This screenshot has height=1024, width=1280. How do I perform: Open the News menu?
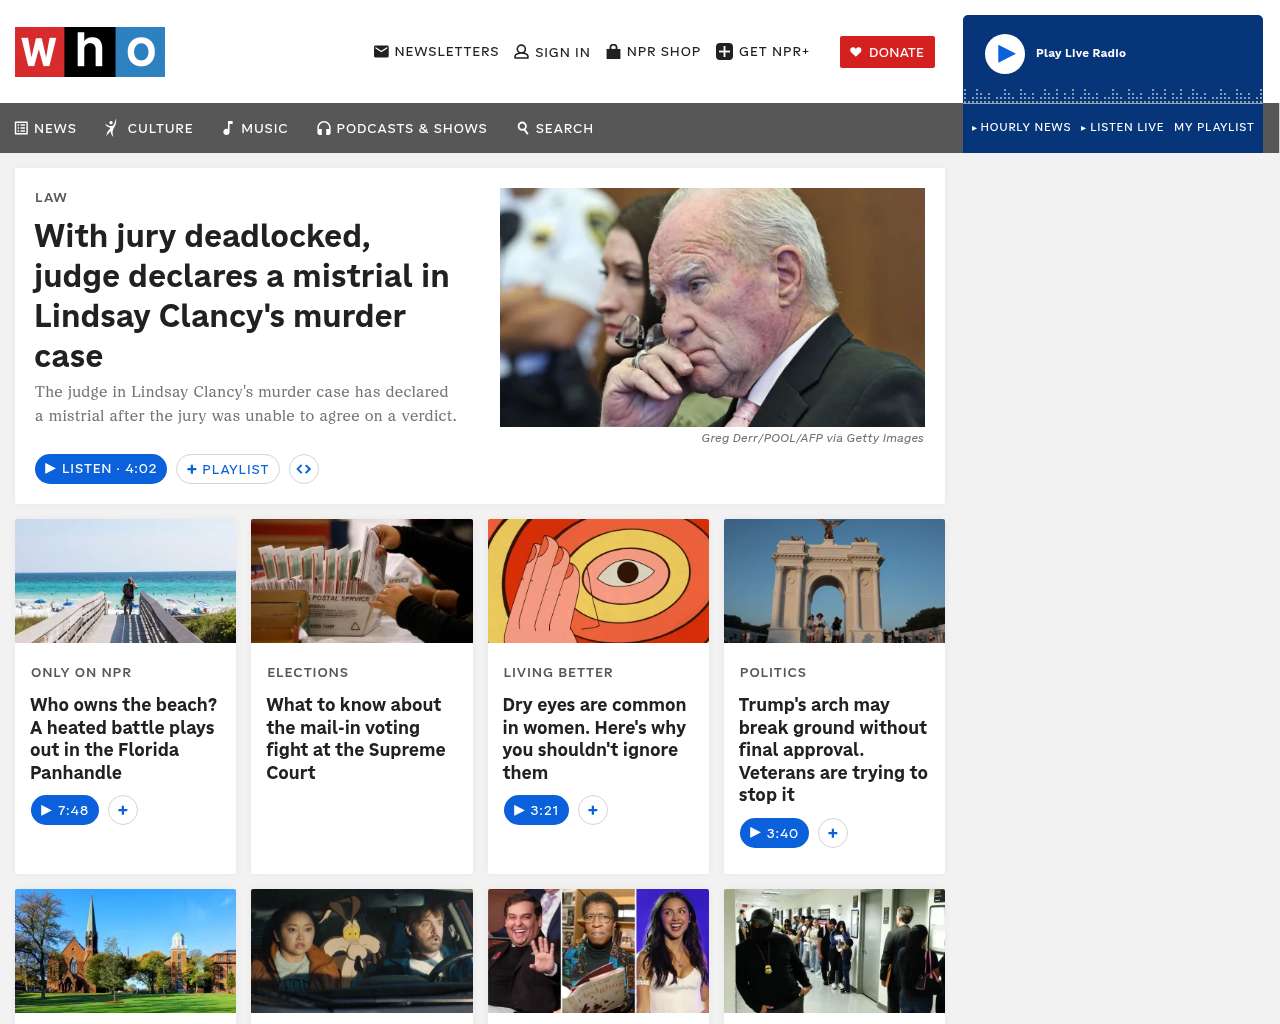click(46, 128)
